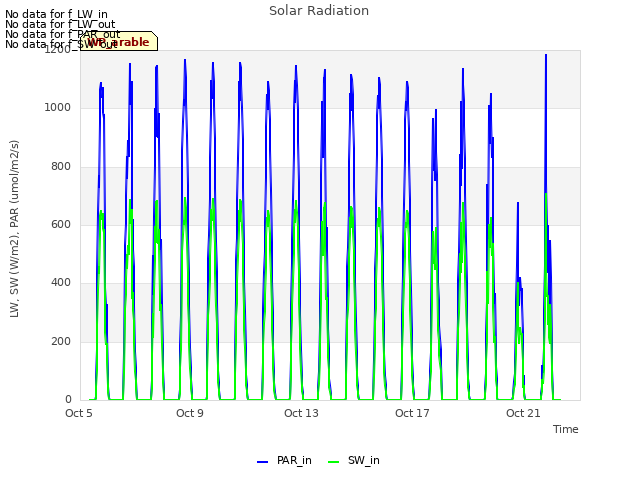Click the Solar Radiation chart title
The width and height of the screenshot is (640, 480).
319,11
